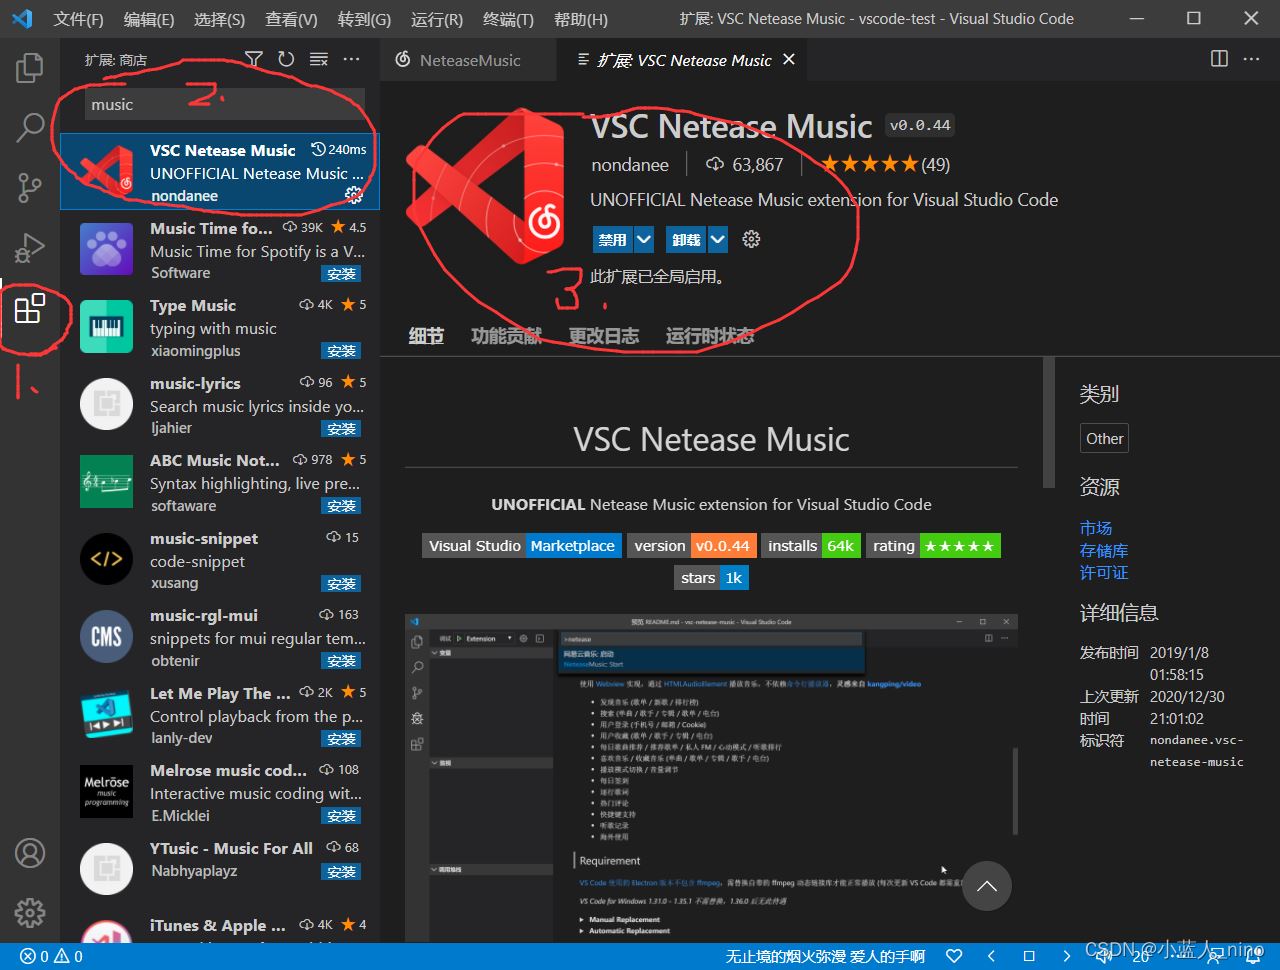Install the Music Time for Spotify extension
Image resolution: width=1280 pixels, height=970 pixels.
(342, 274)
